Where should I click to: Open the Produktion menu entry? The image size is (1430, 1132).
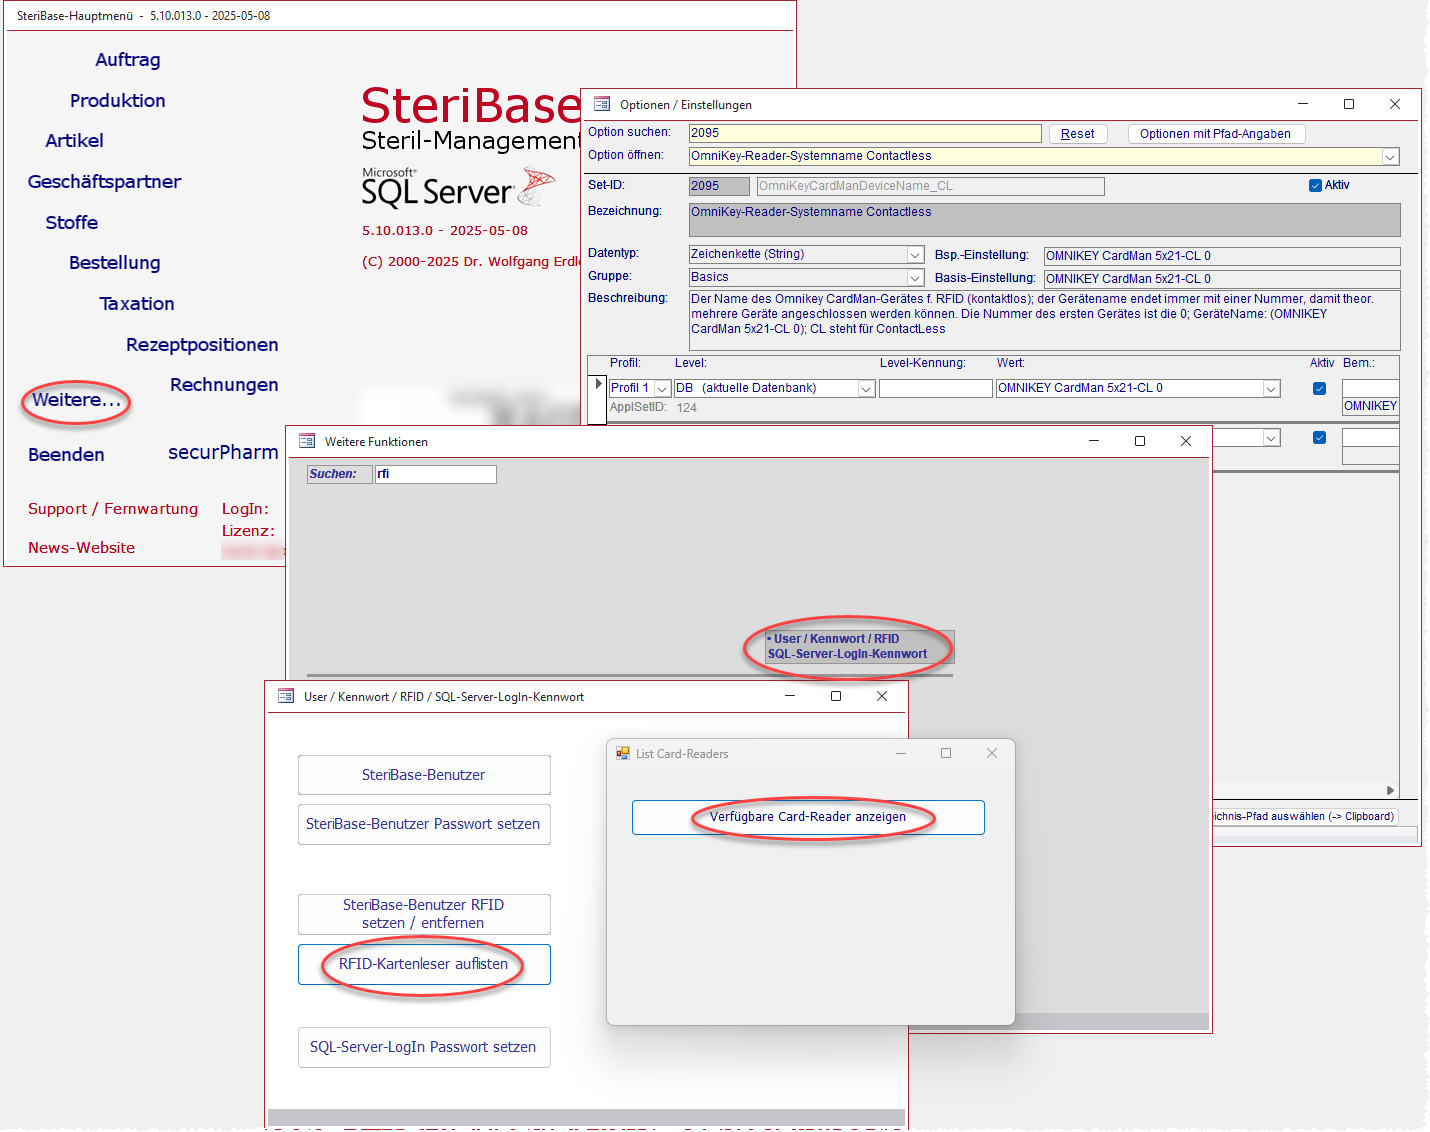tap(117, 101)
